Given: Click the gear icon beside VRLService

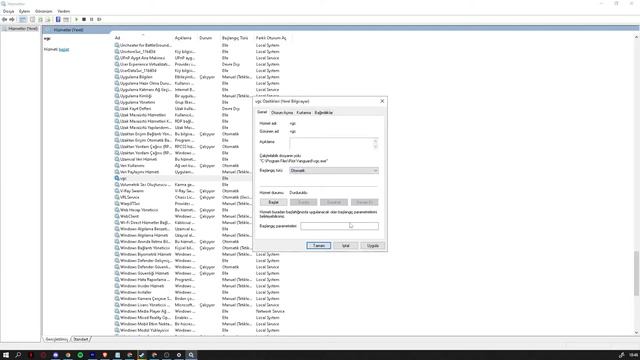Looking at the screenshot, I should (117, 197).
